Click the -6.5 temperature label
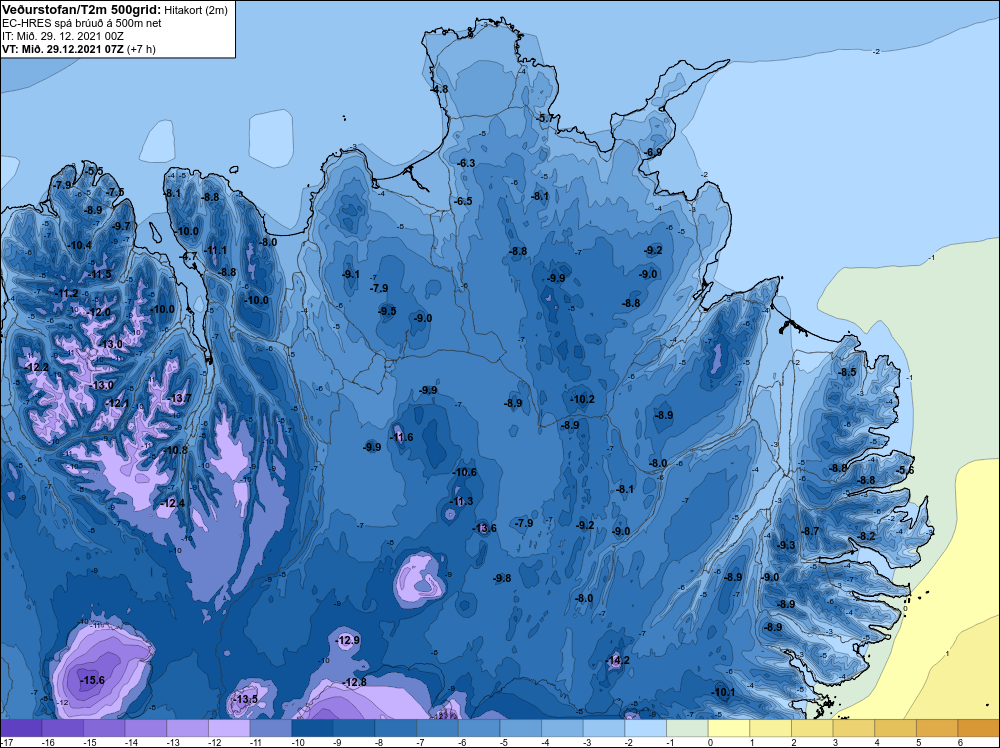Screen dimensions: 1000x748 tap(462, 202)
